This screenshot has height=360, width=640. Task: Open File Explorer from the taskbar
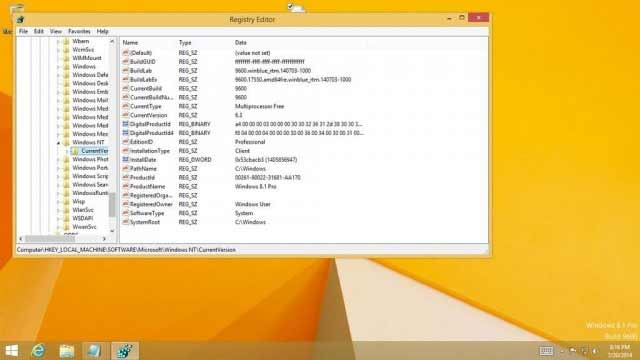[67, 351]
